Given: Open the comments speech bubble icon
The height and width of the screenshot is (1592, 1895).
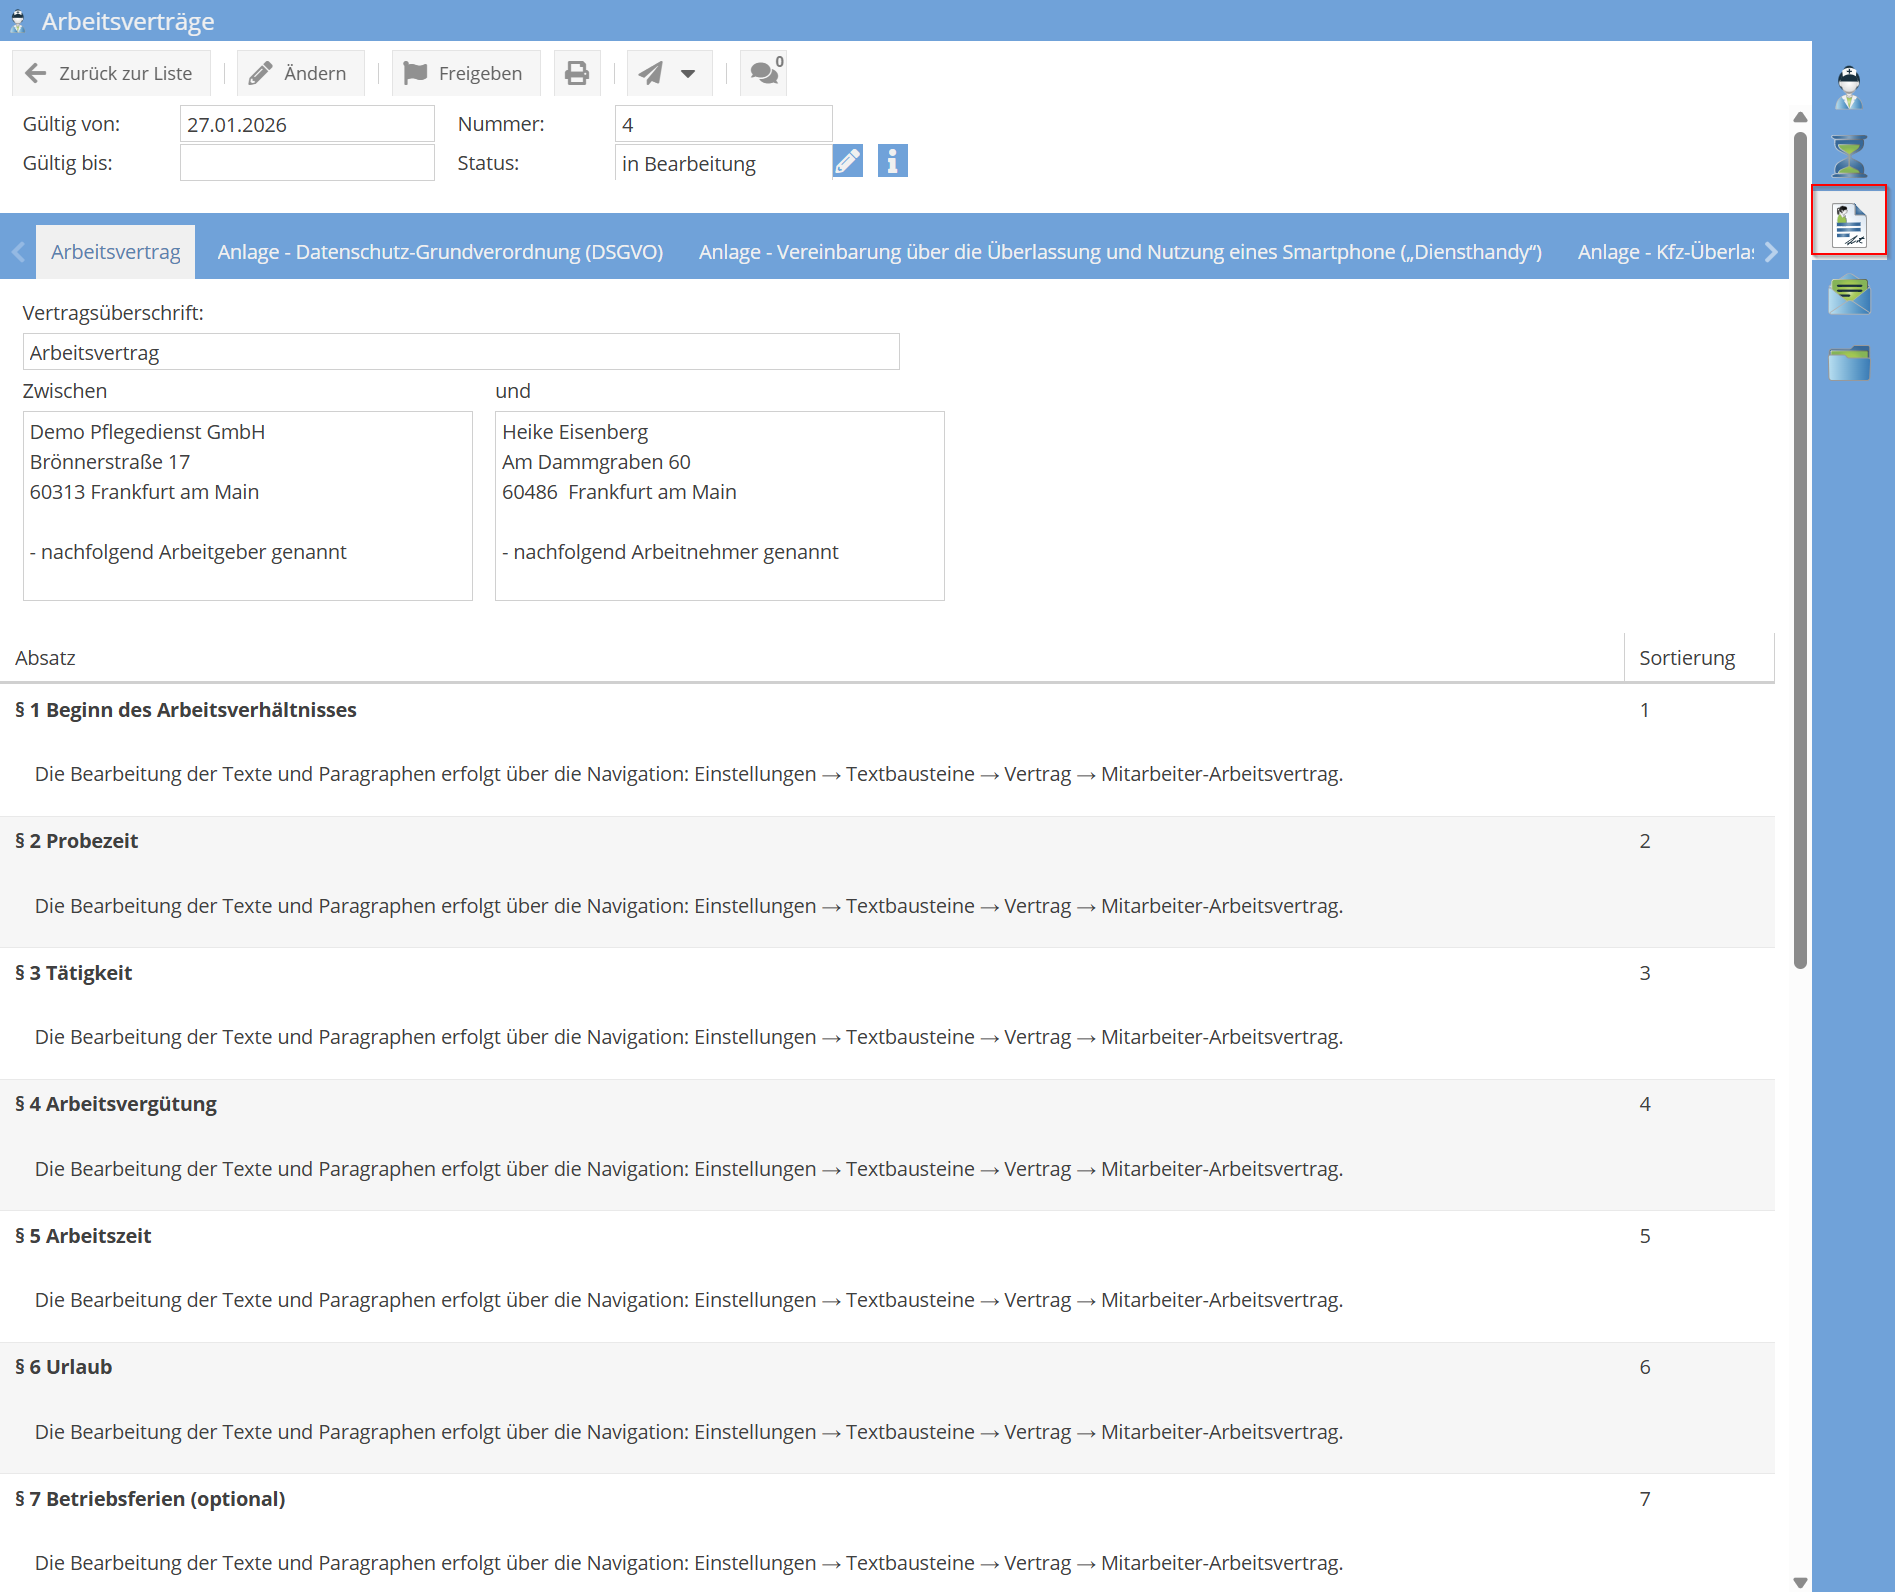Looking at the screenshot, I should [764, 73].
